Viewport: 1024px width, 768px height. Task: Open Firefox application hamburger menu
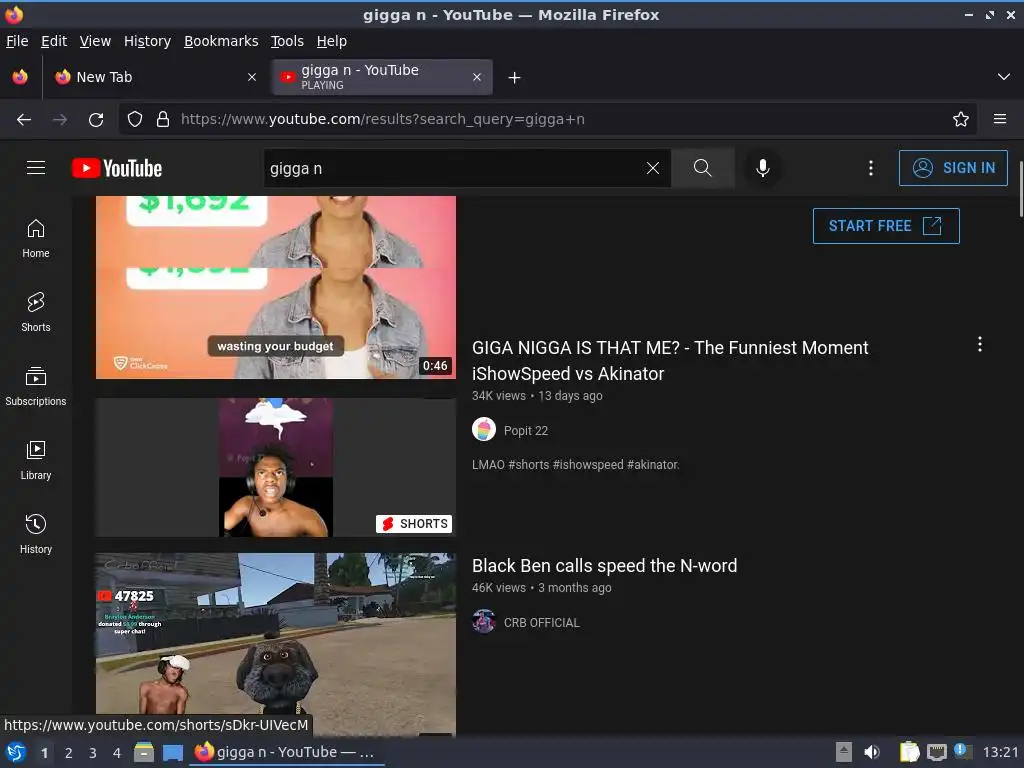(1000, 120)
